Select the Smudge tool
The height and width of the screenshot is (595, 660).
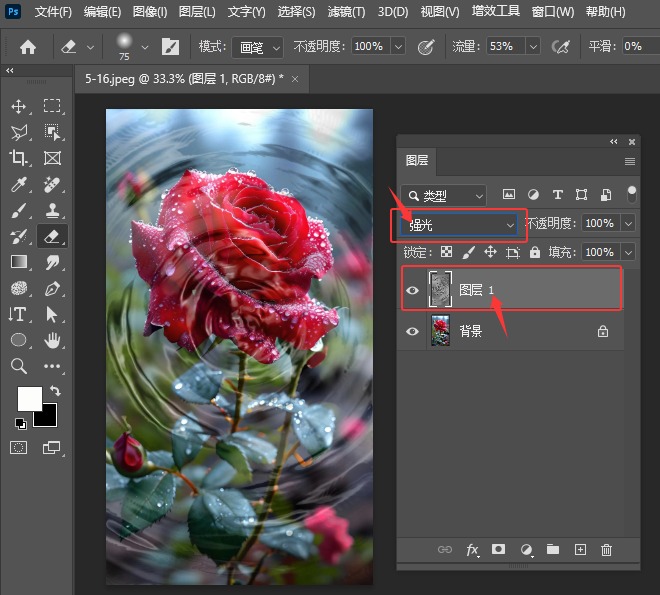click(x=52, y=263)
